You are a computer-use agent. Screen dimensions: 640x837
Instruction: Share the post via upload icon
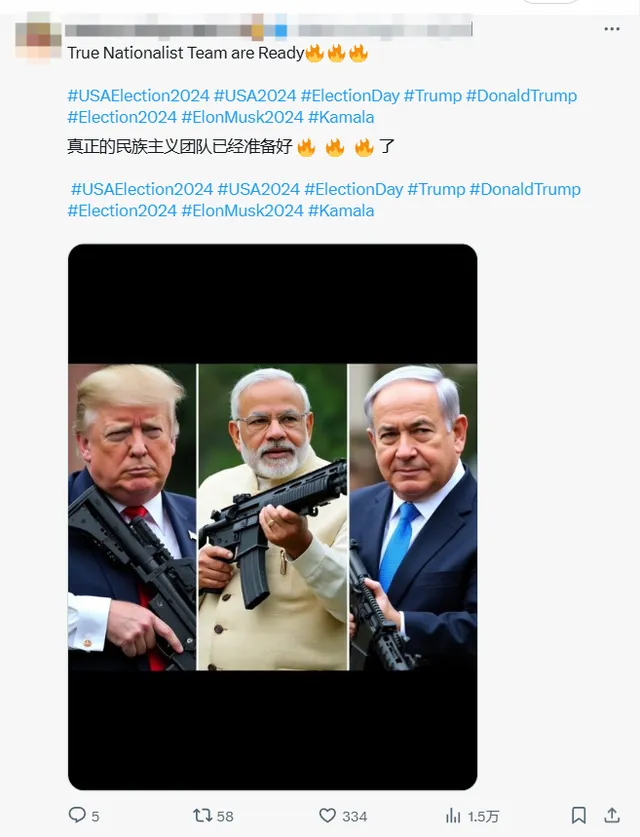(x=612, y=815)
